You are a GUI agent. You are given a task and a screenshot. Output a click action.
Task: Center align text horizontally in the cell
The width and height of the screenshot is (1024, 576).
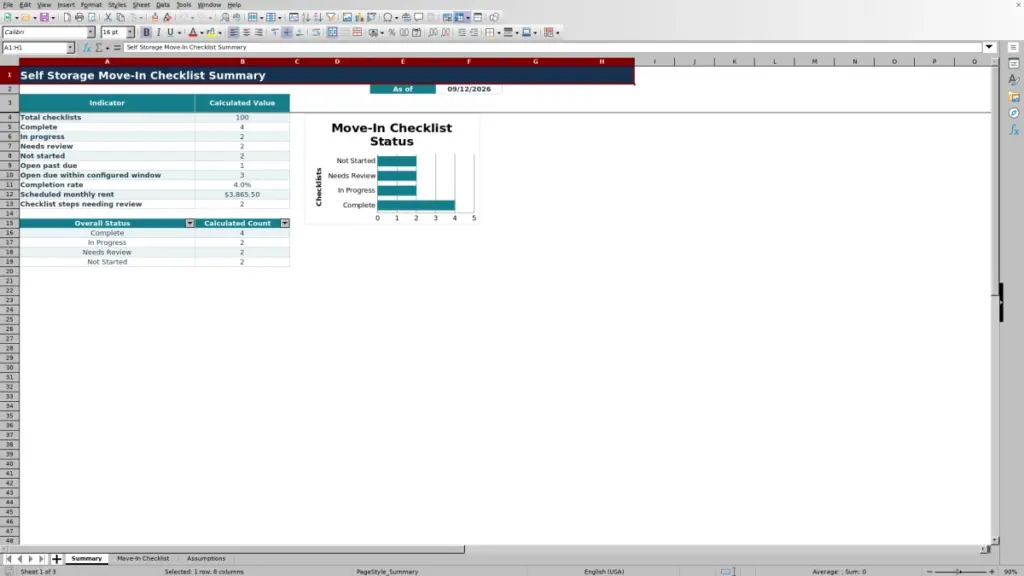tap(246, 32)
